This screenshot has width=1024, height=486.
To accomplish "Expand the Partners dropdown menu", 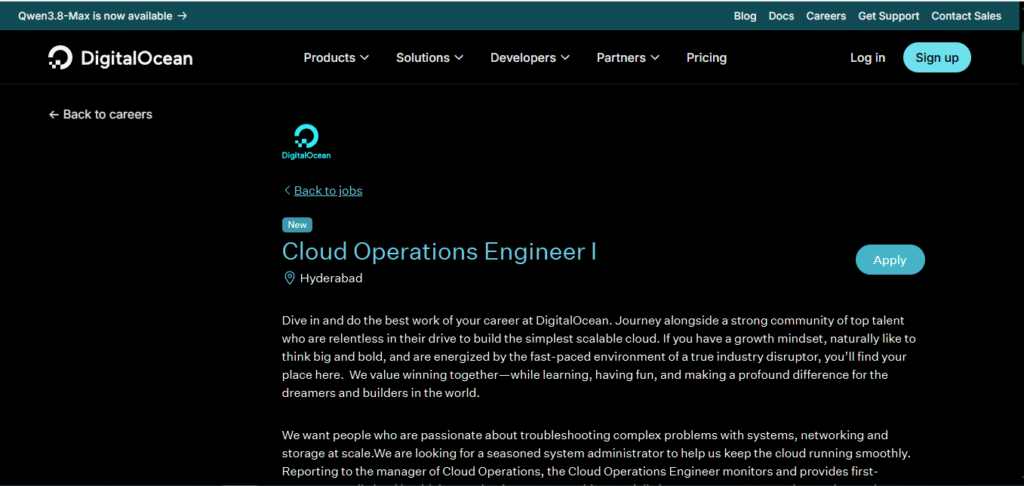I will click(x=628, y=57).
